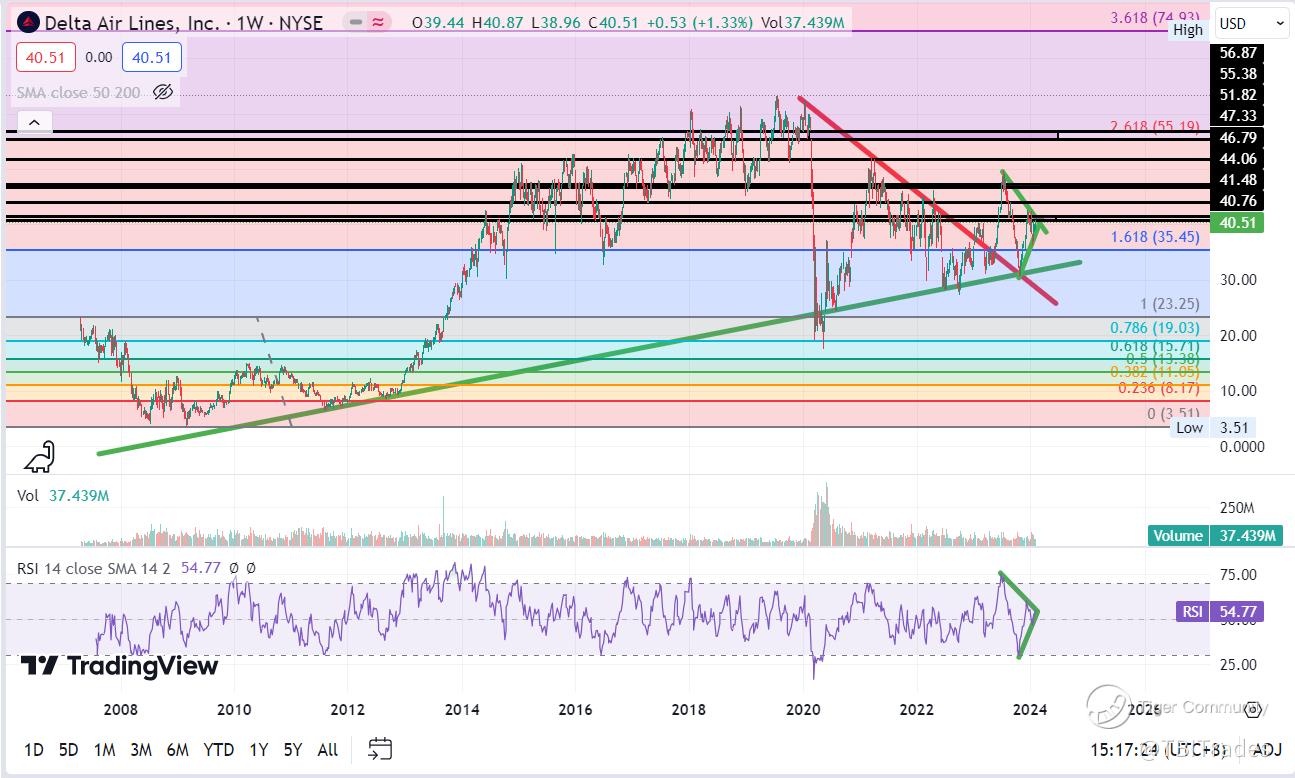
Task: Click the 41.48 price axis label
Action: point(1237,180)
